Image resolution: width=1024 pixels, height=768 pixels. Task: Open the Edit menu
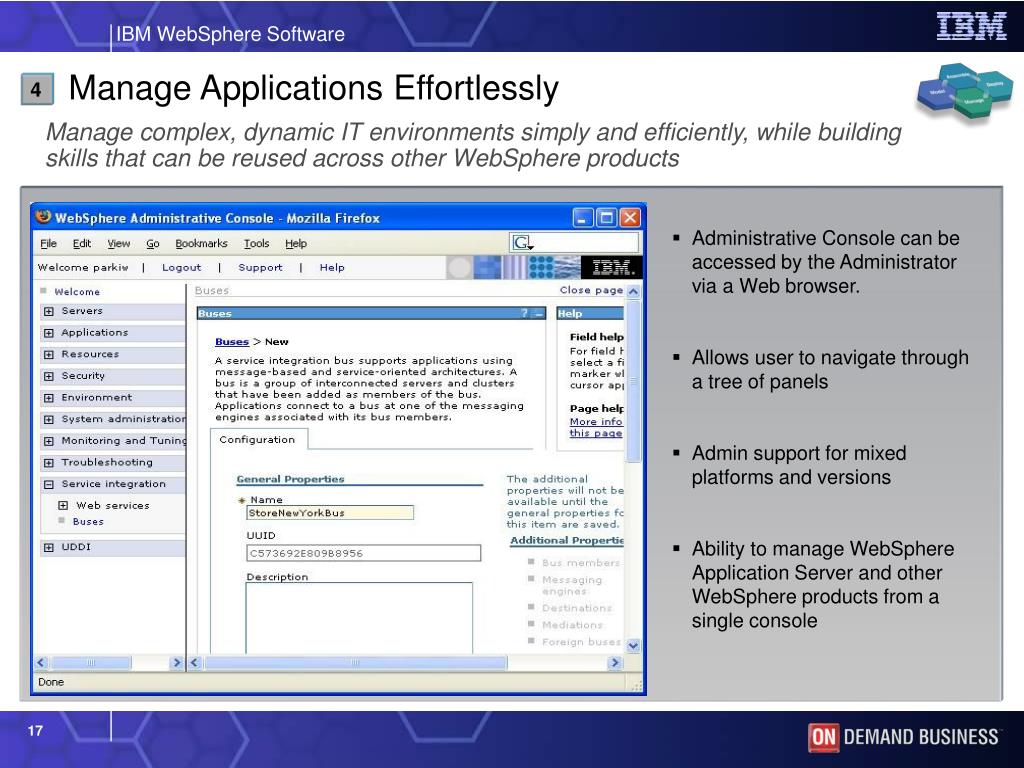tap(82, 244)
